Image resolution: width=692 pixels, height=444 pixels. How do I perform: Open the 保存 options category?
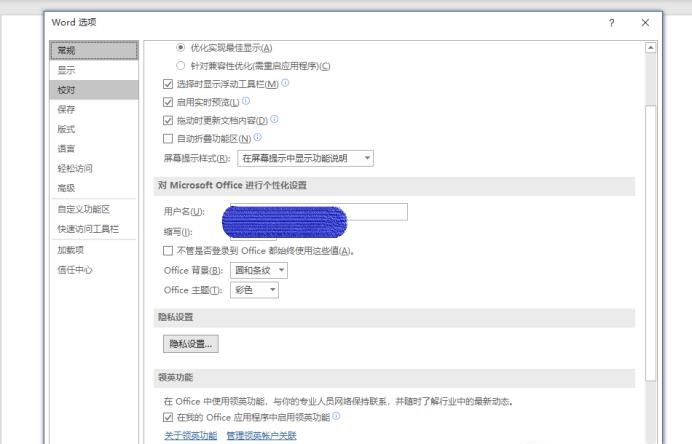pos(94,109)
